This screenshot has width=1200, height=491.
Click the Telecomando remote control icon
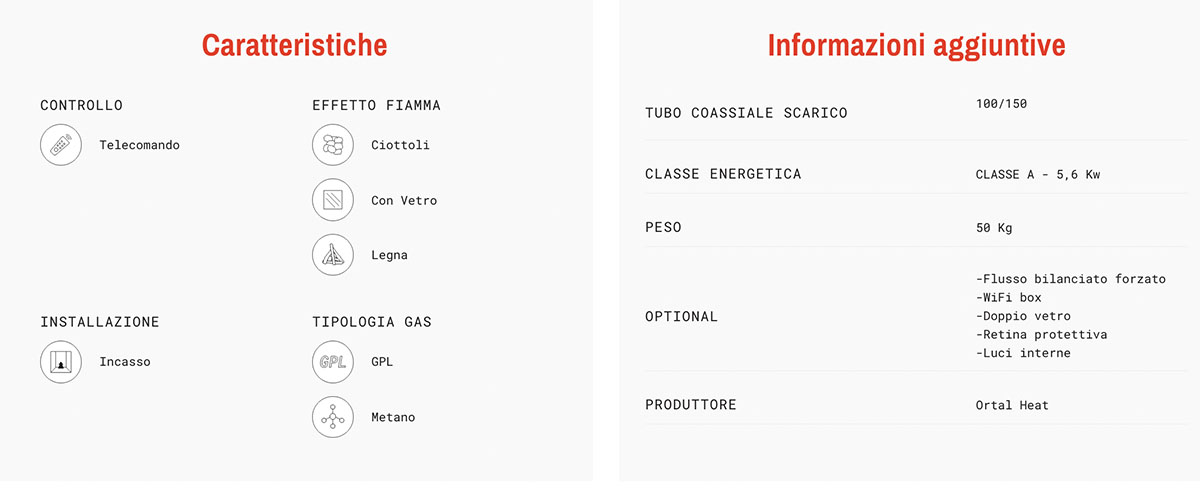tap(61, 145)
